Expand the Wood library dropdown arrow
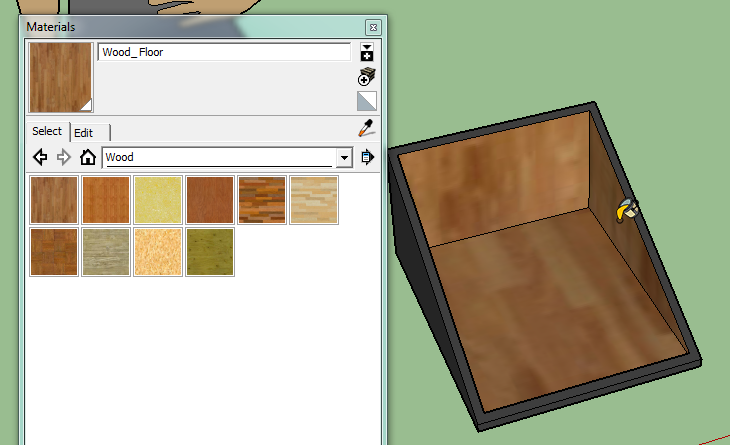The image size is (730, 445). tap(344, 157)
